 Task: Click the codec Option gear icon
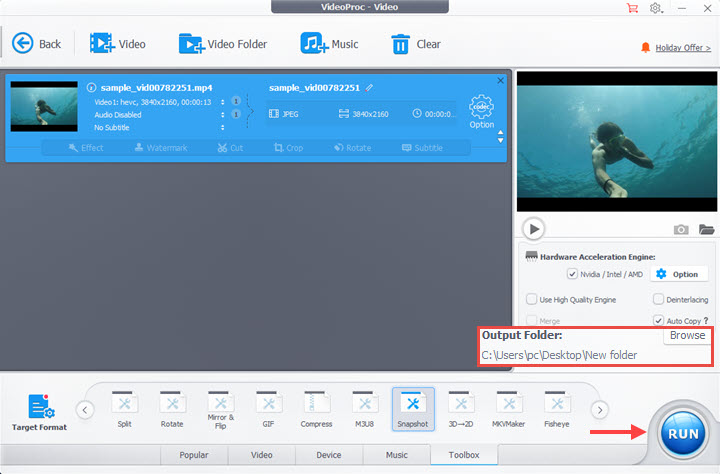coord(481,109)
